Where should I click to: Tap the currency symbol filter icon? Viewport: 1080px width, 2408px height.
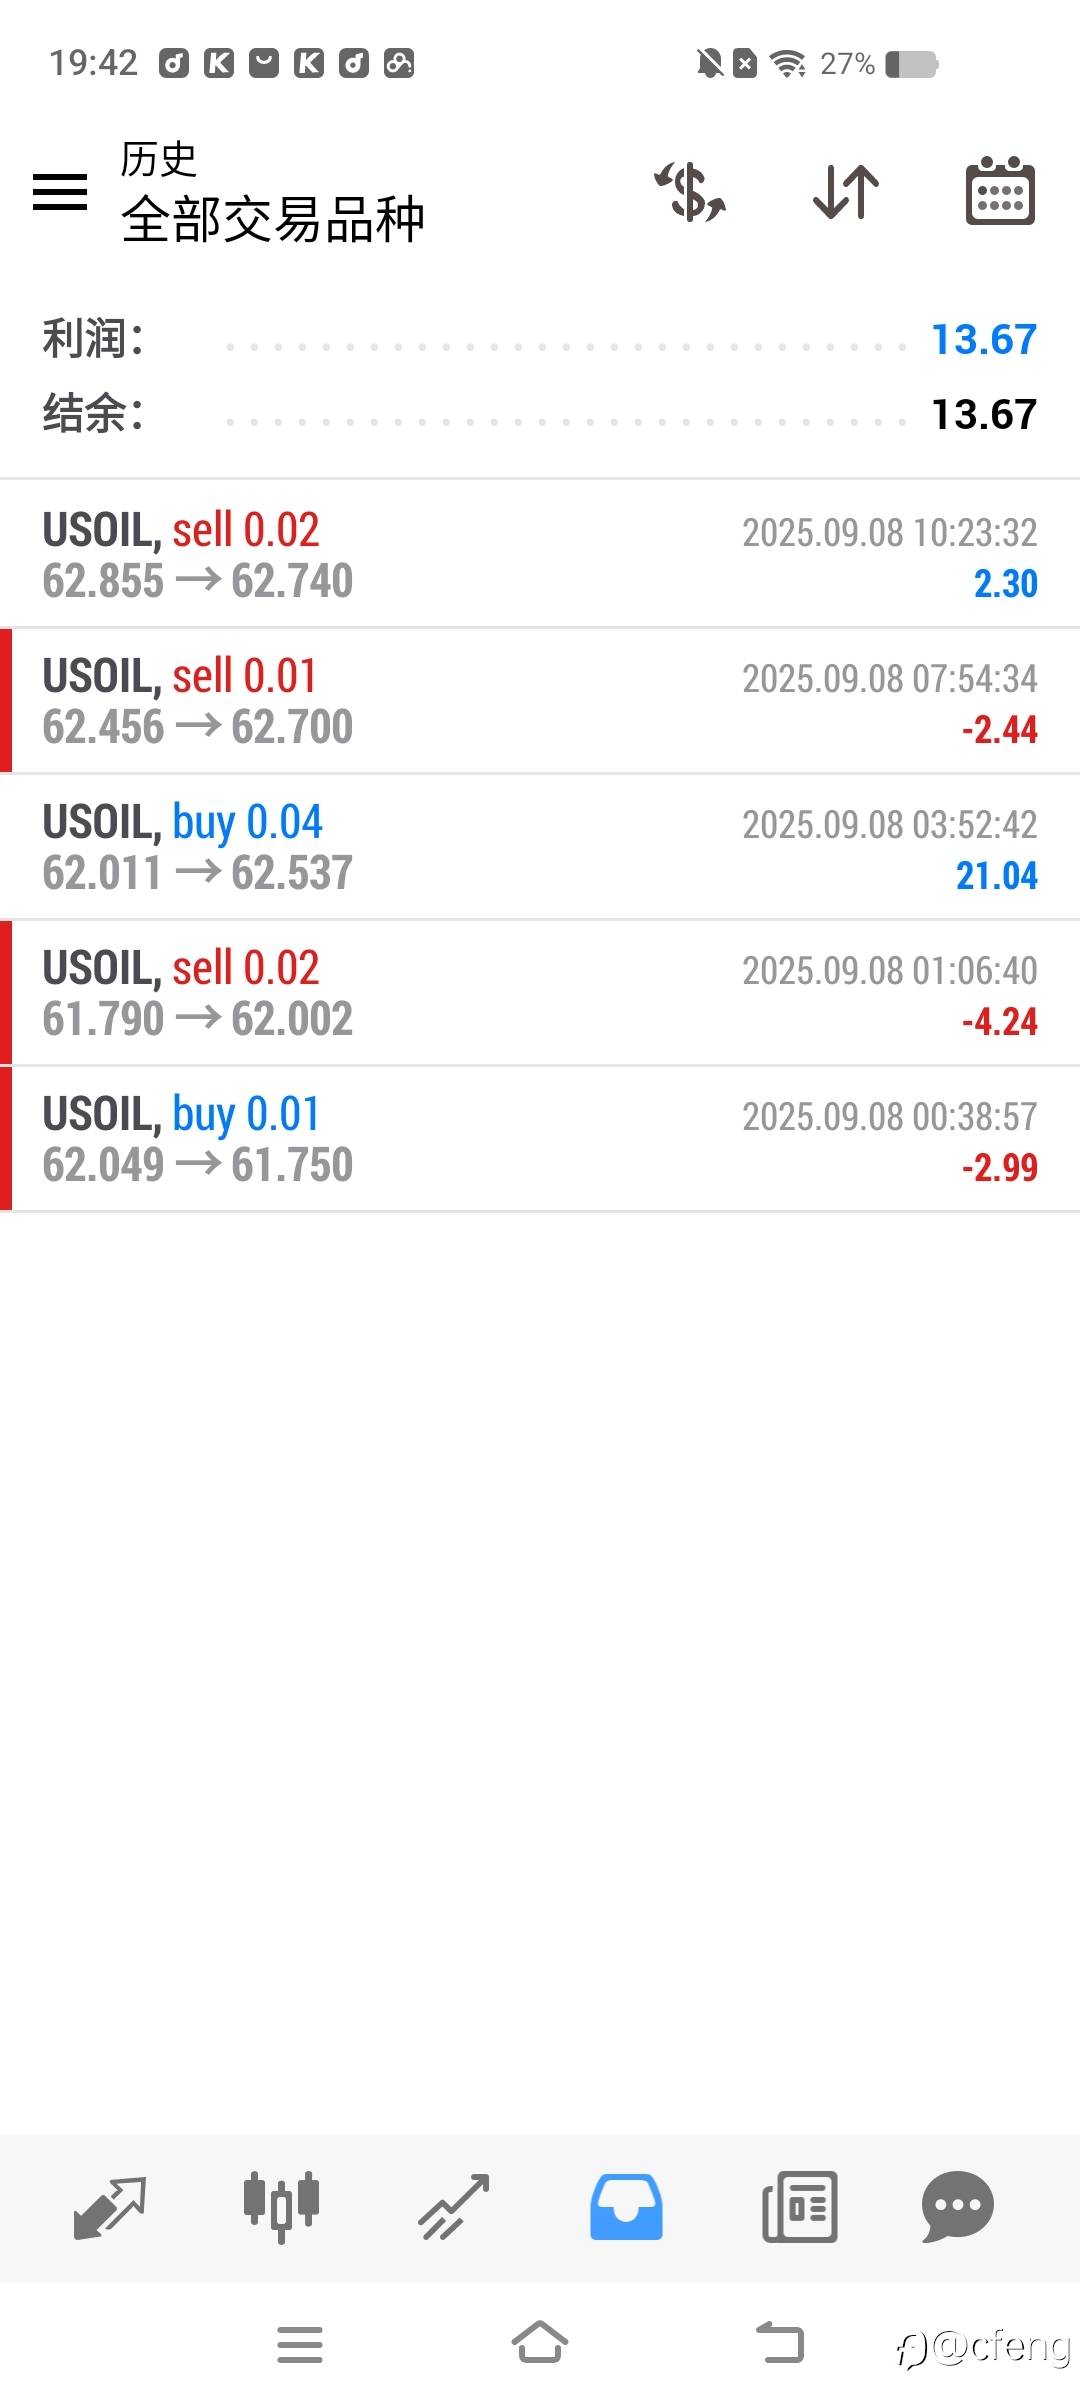690,191
